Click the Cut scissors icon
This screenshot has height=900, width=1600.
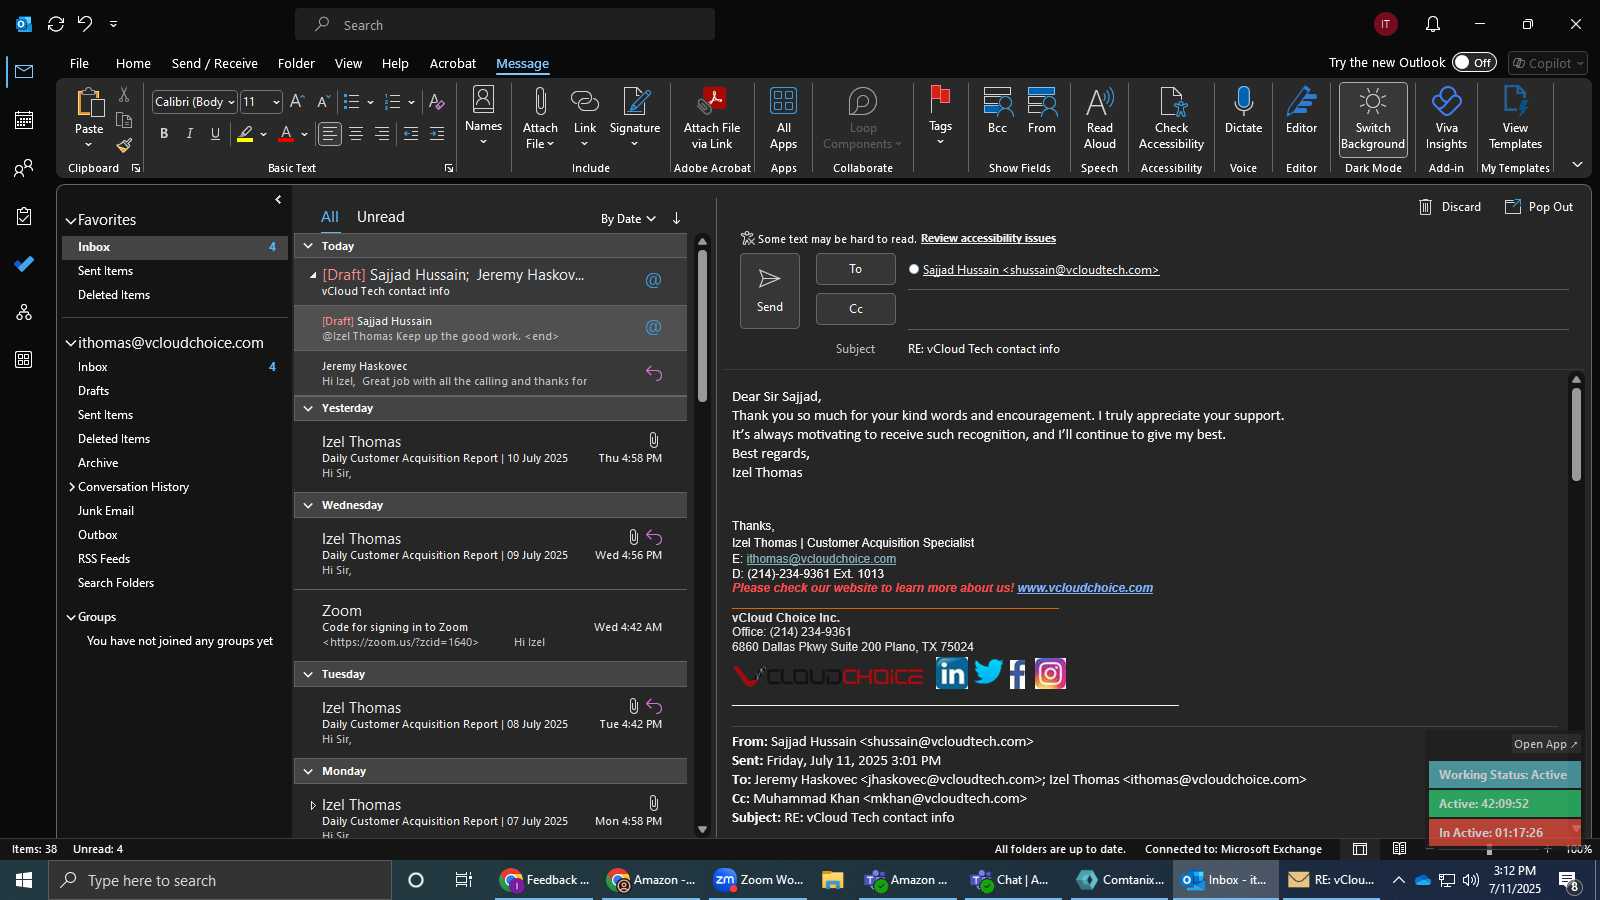(x=124, y=94)
